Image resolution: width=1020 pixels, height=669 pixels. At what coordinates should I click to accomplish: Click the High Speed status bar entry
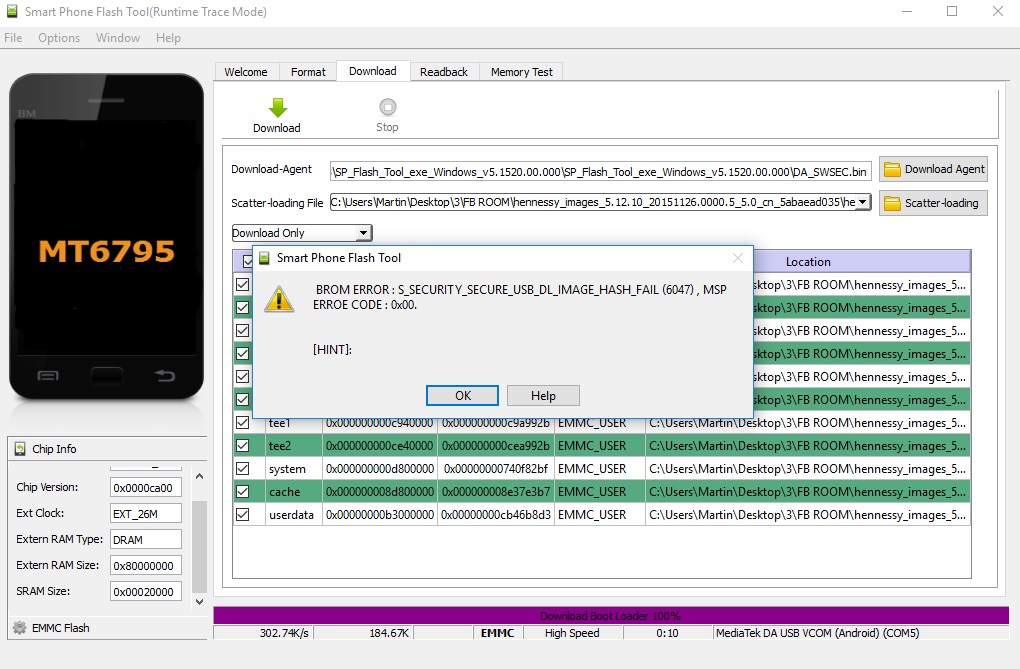[572, 633]
